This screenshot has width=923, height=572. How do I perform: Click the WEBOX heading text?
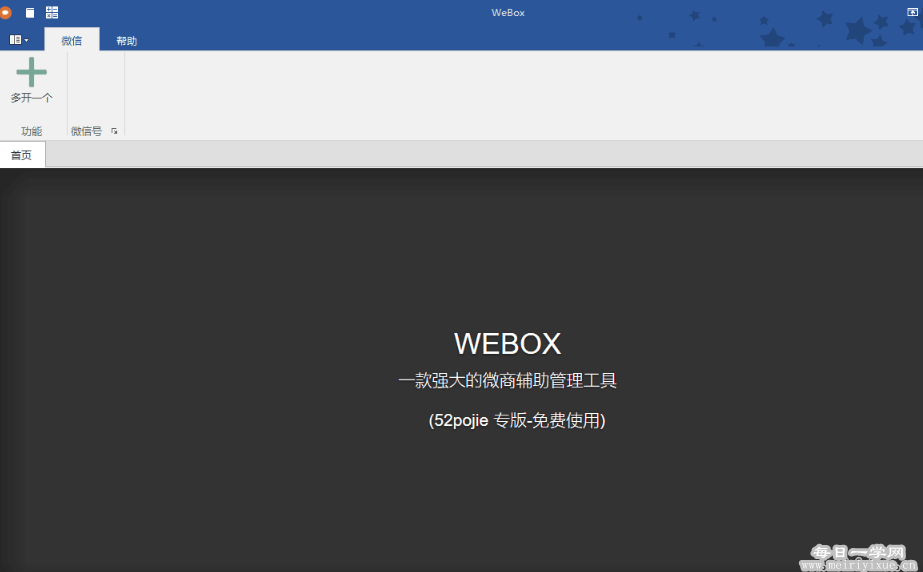507,344
